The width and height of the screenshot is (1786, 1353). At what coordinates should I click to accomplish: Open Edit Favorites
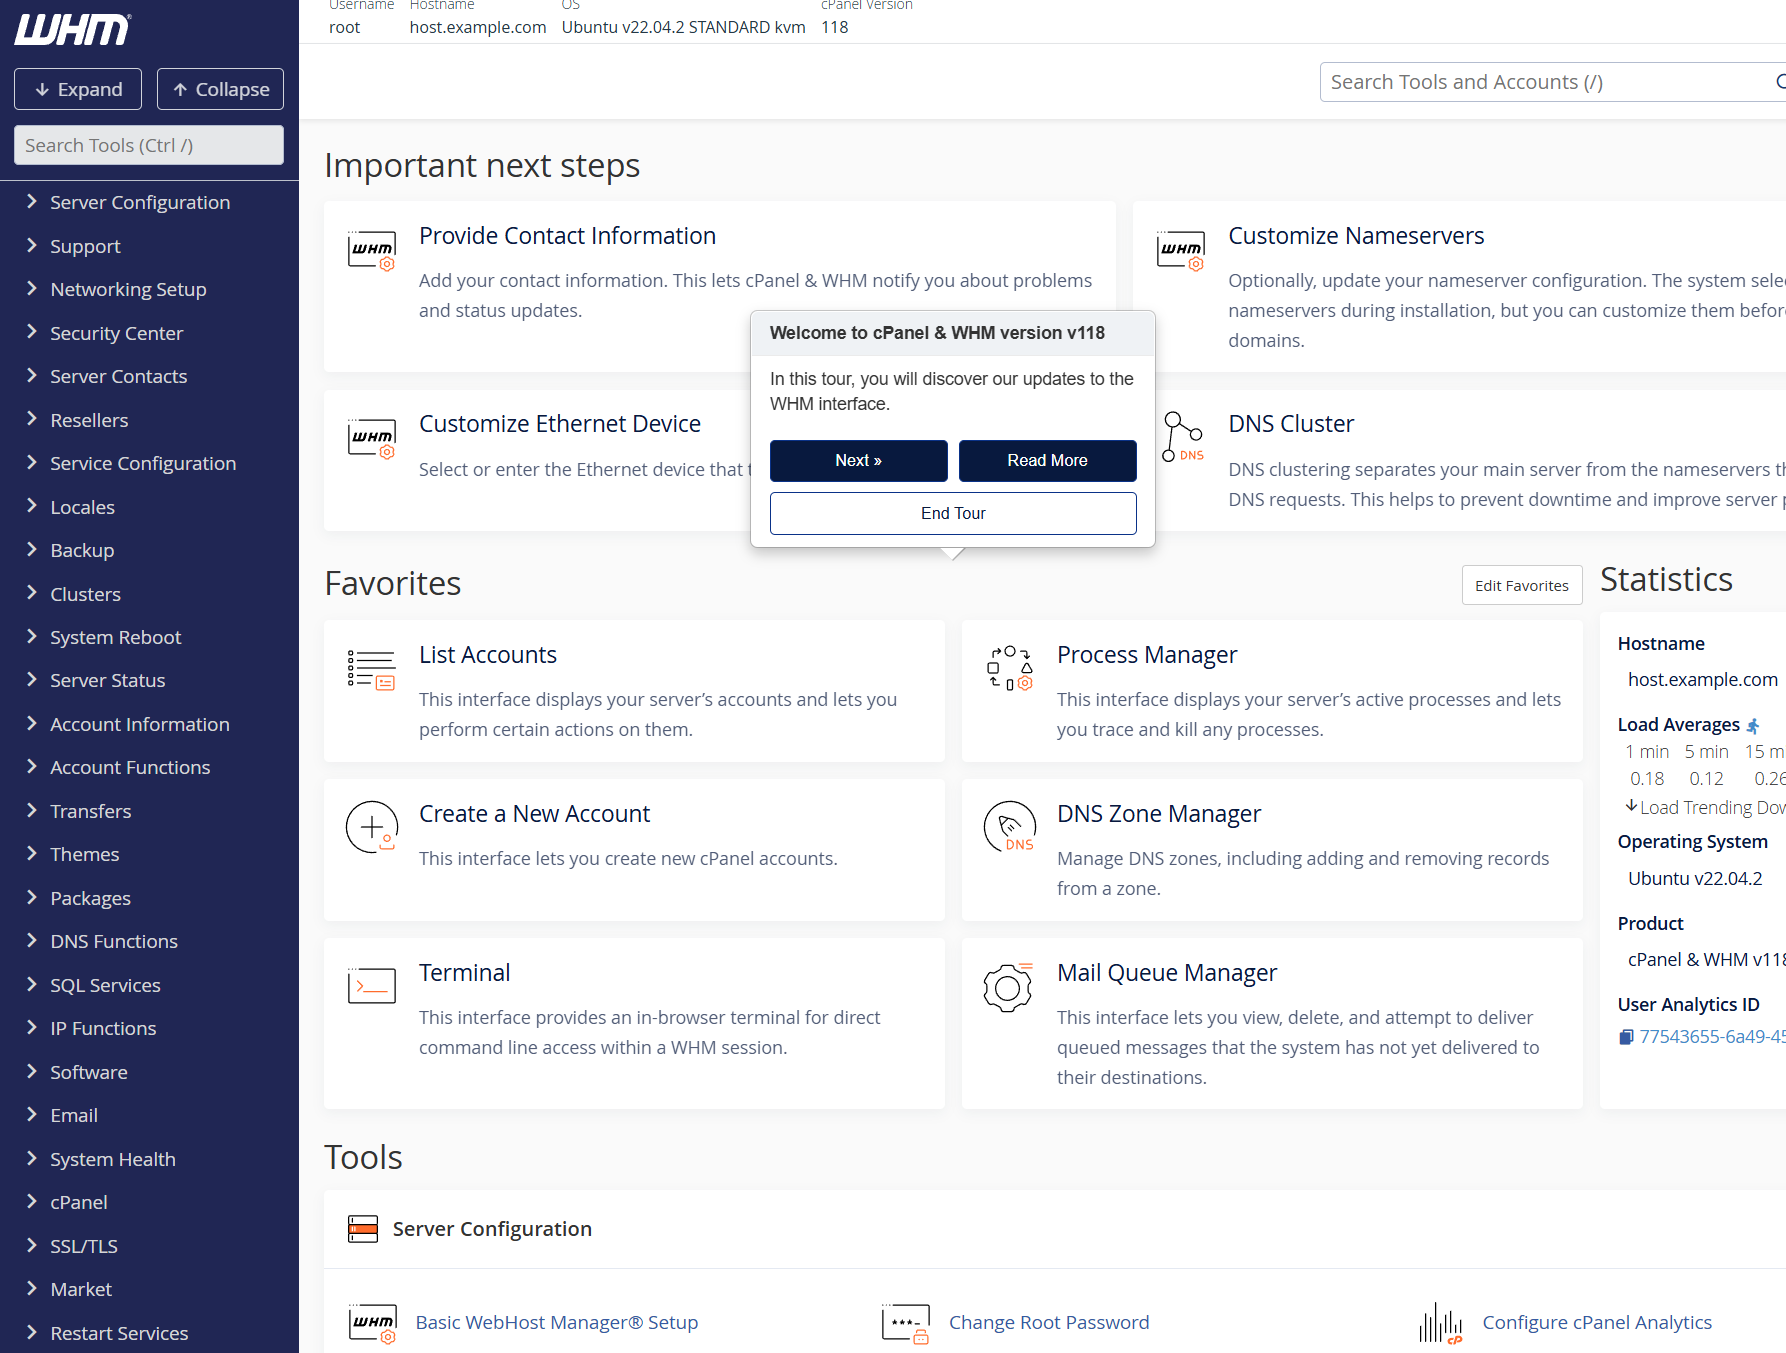pos(1521,585)
